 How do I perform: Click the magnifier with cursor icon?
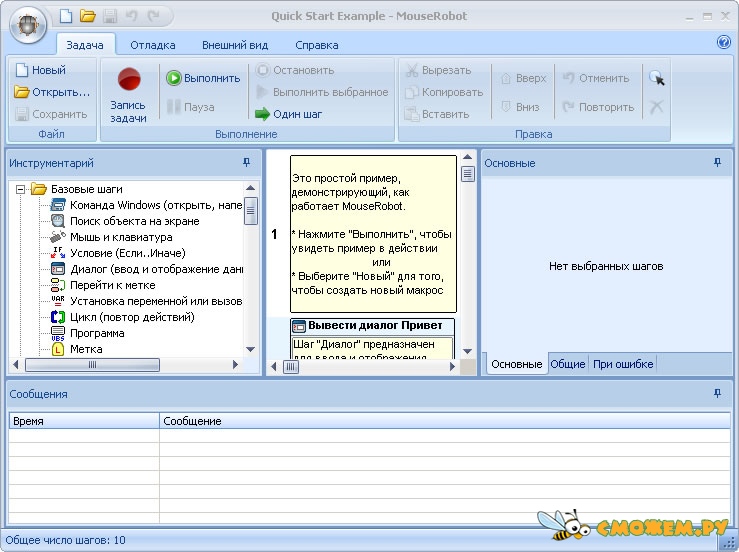657,78
